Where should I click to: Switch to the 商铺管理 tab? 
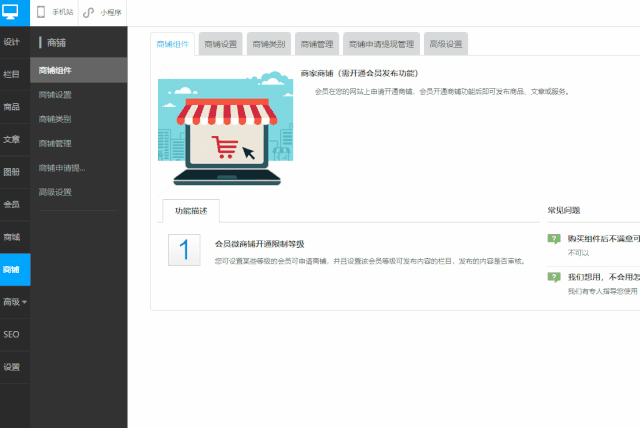(317, 44)
